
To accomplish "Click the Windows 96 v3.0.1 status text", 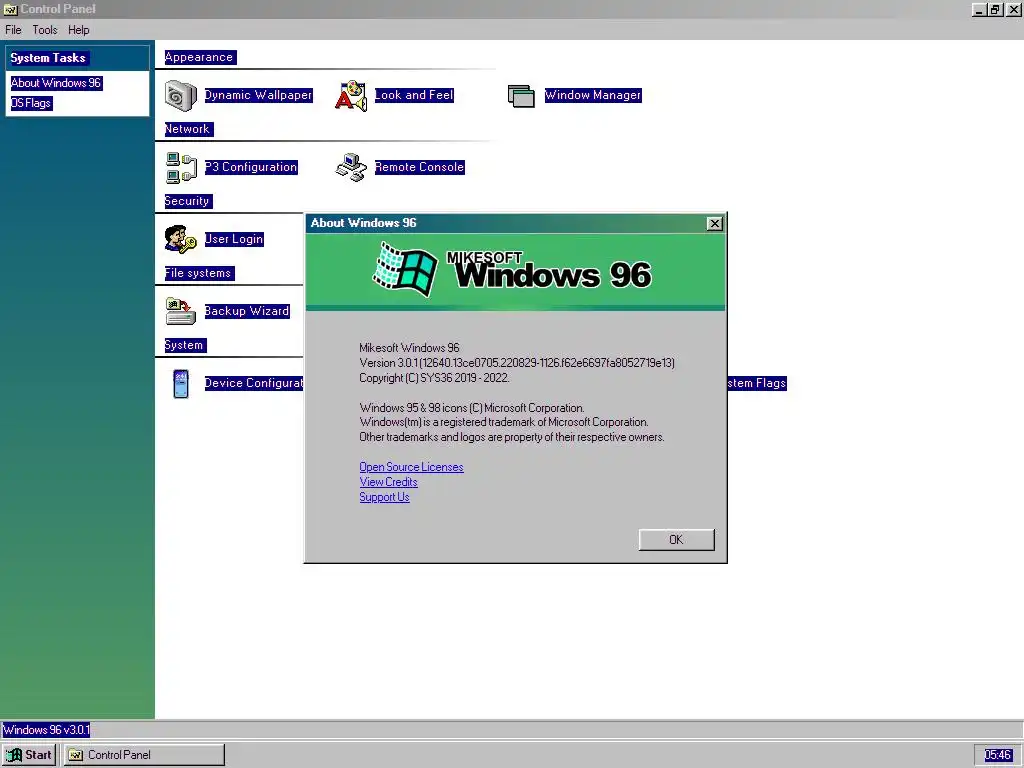I will [x=46, y=729].
